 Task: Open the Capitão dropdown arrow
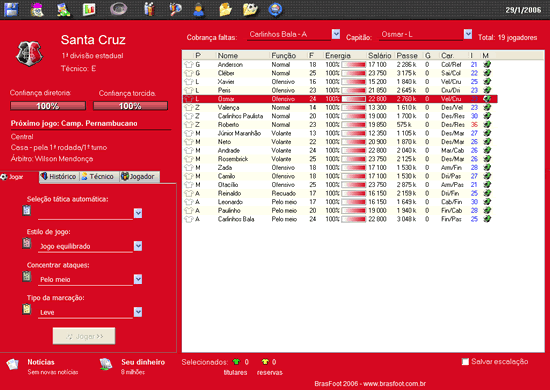[x=468, y=34]
